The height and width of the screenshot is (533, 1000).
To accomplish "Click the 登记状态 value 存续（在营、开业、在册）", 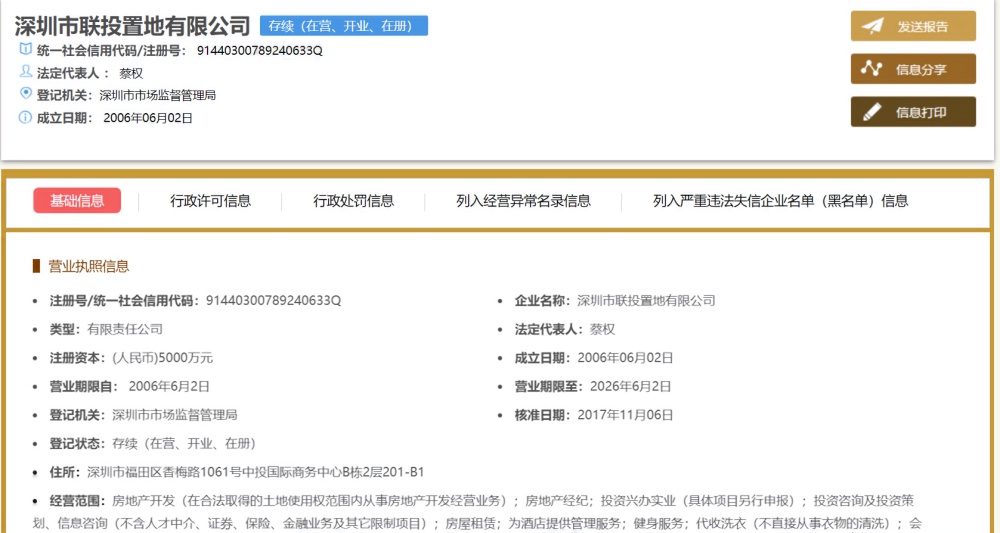I will [184, 444].
